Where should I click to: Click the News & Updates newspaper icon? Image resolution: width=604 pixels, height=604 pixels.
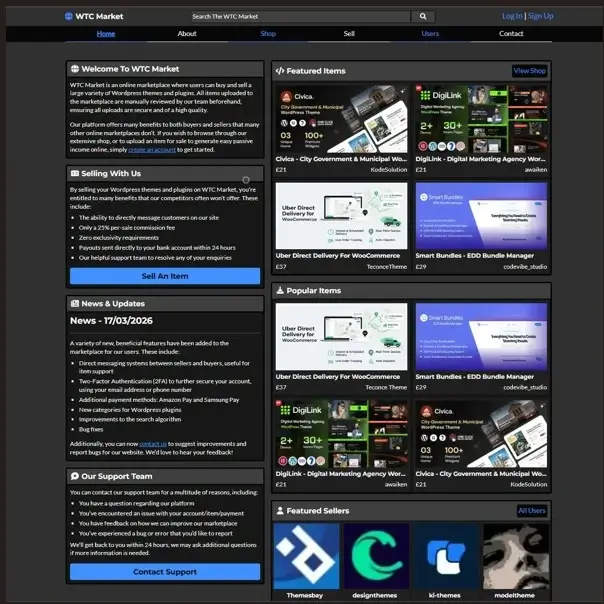pos(75,304)
